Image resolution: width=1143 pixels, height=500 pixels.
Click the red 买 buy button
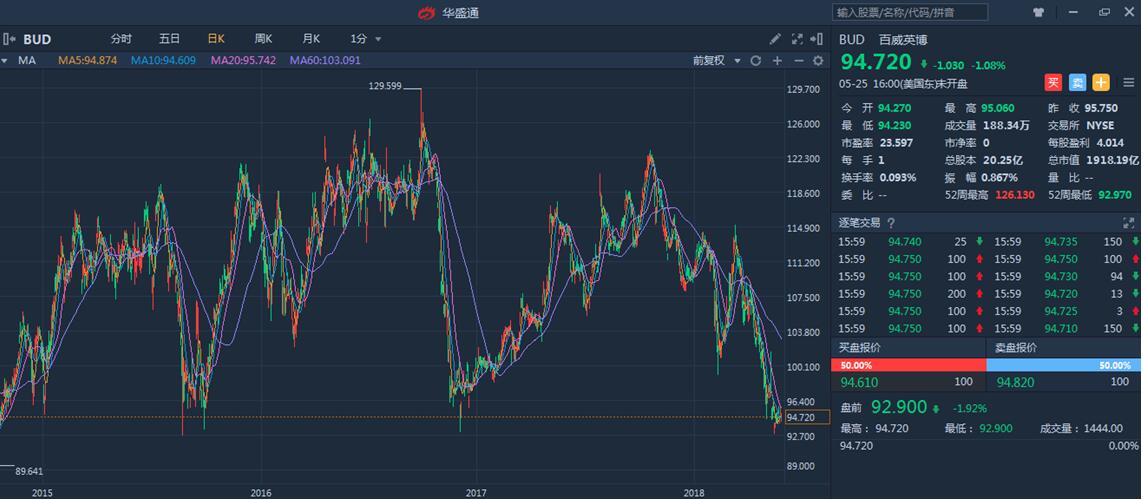point(1053,82)
